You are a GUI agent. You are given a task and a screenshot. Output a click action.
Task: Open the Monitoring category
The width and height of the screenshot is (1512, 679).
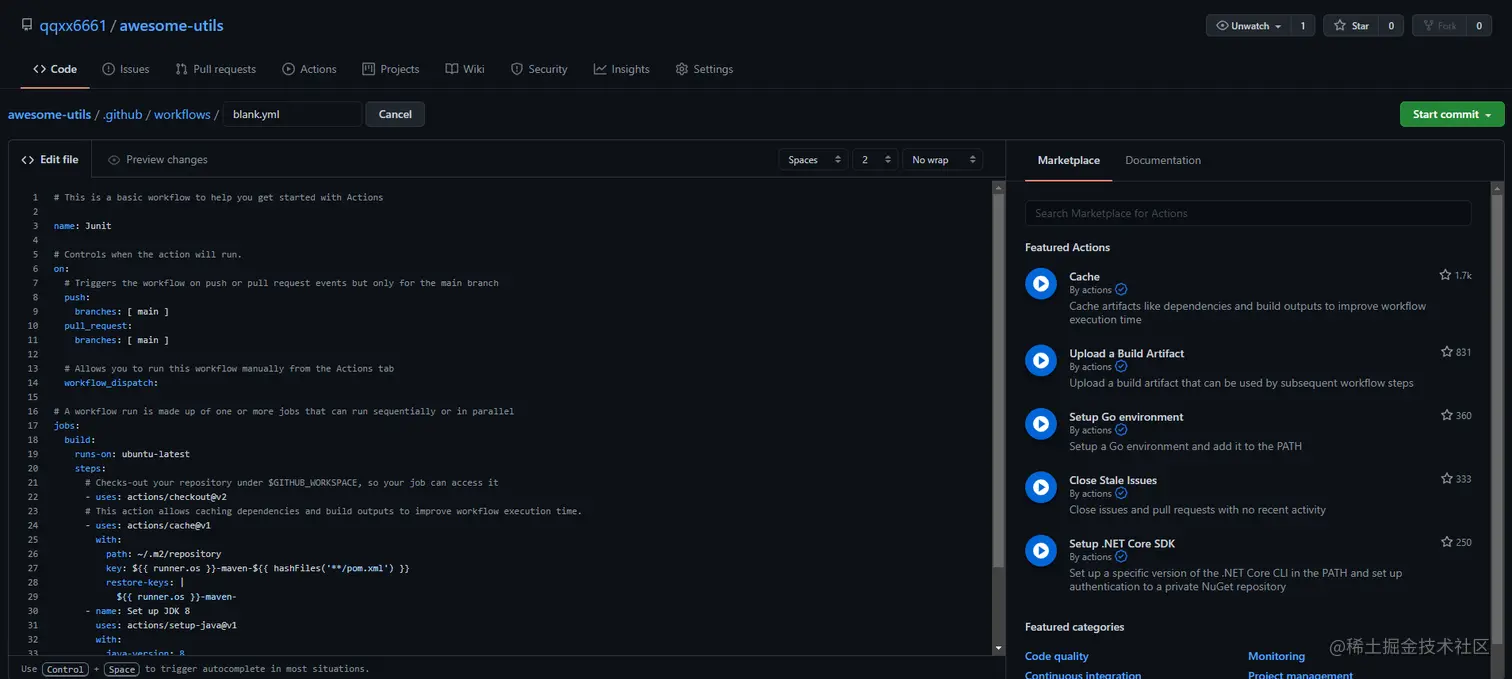(x=1276, y=656)
